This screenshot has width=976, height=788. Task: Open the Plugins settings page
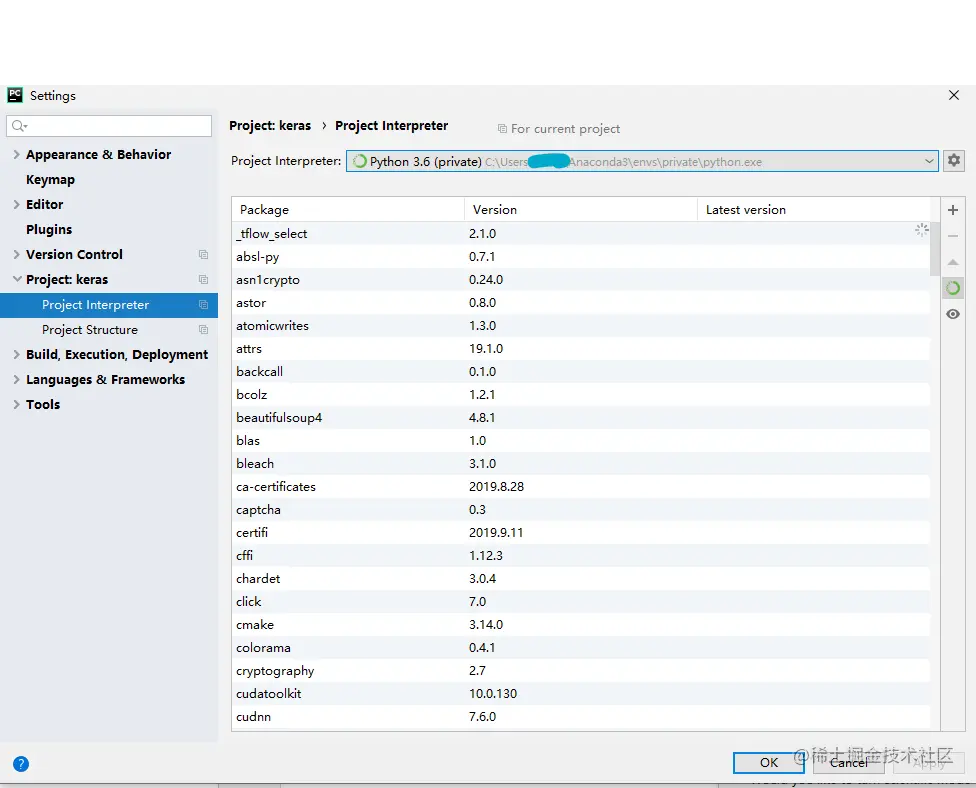click(49, 230)
